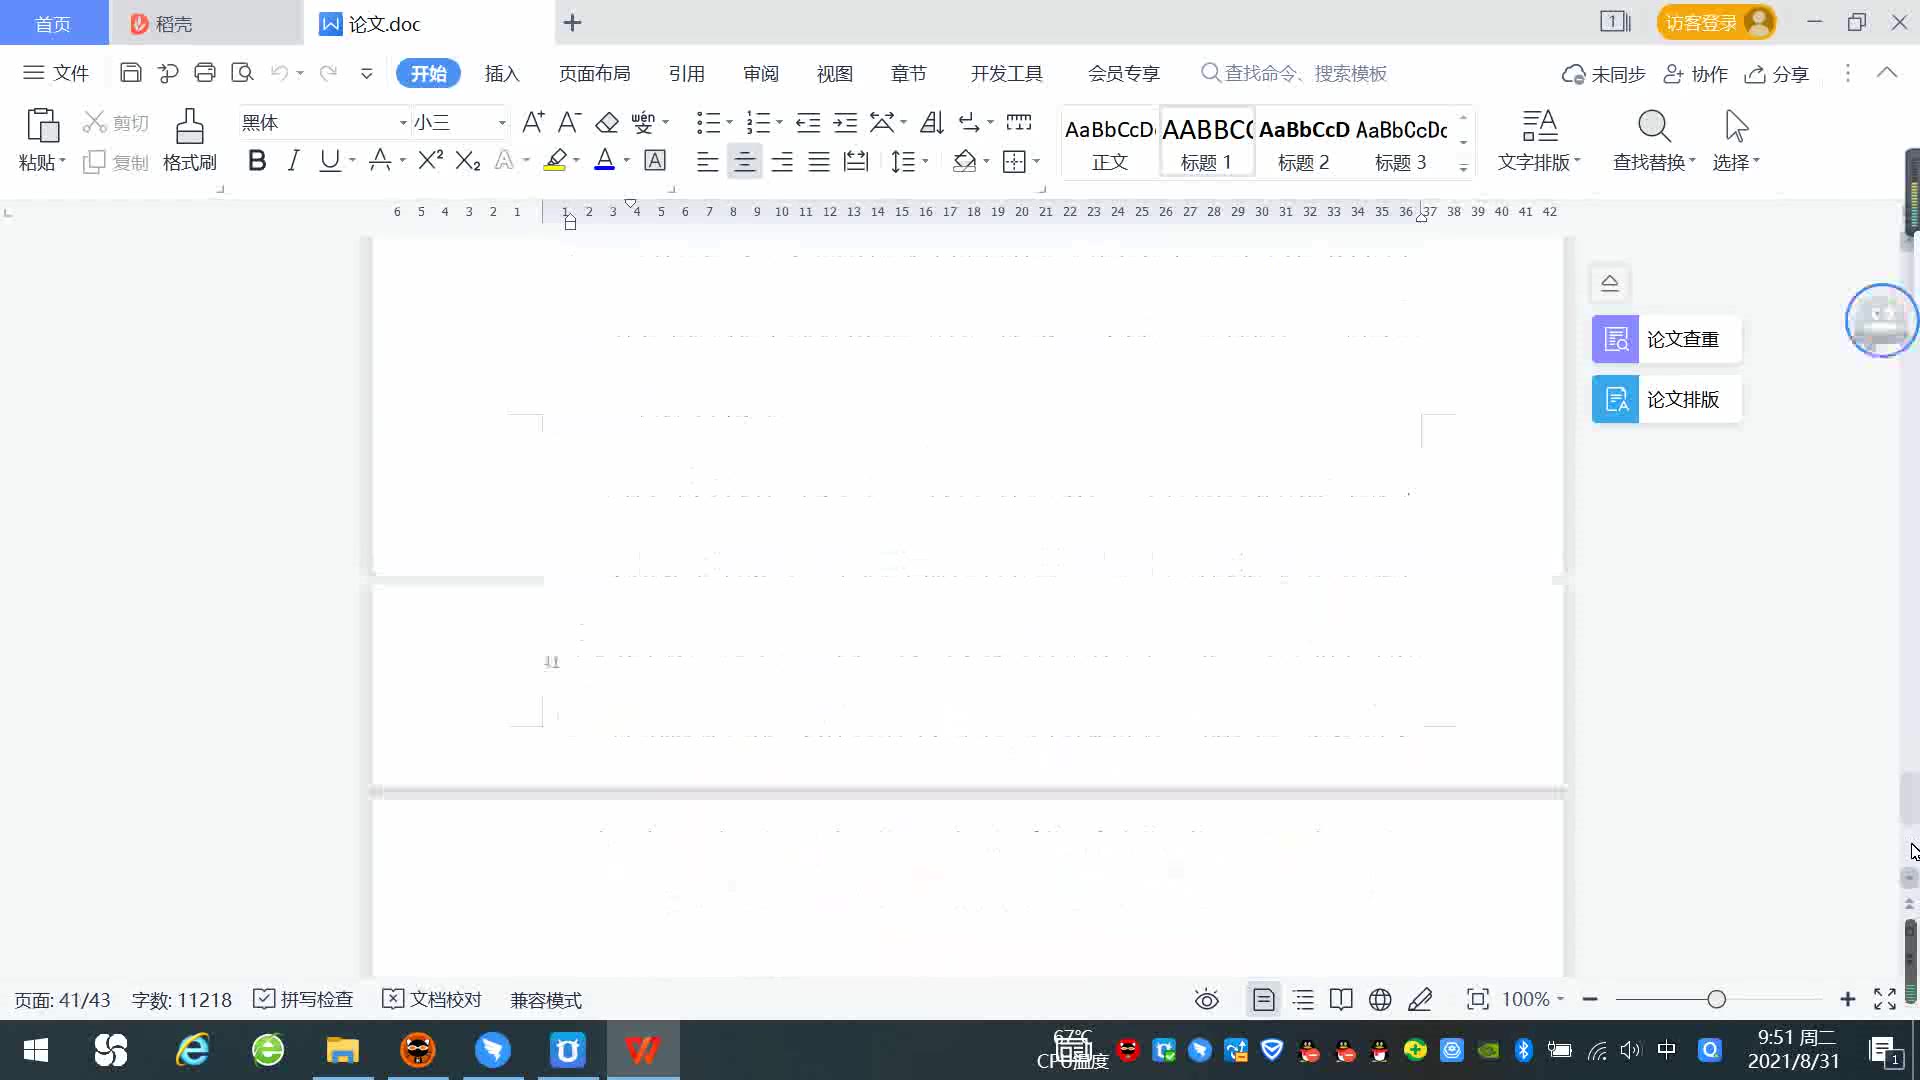Image resolution: width=1920 pixels, height=1080 pixels.
Task: Open the Text Layout tool
Action: click(1539, 139)
